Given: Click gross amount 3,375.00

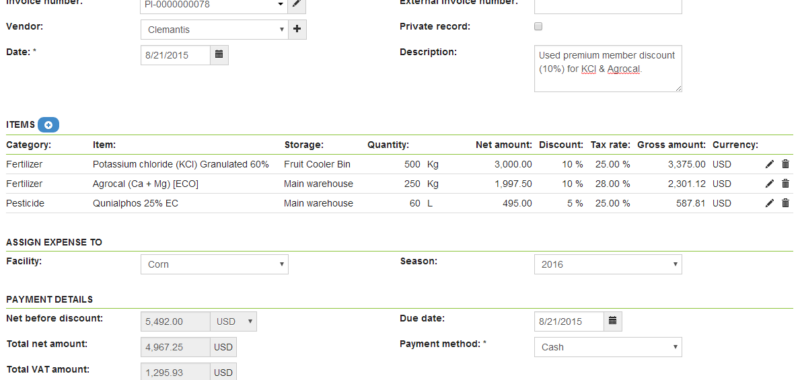Looking at the screenshot, I should [687, 164].
